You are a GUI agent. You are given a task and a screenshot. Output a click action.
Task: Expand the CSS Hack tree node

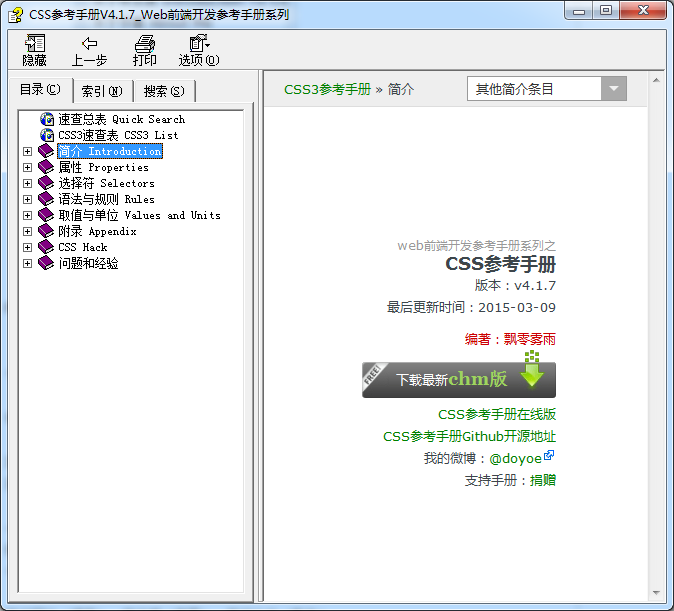[28, 247]
